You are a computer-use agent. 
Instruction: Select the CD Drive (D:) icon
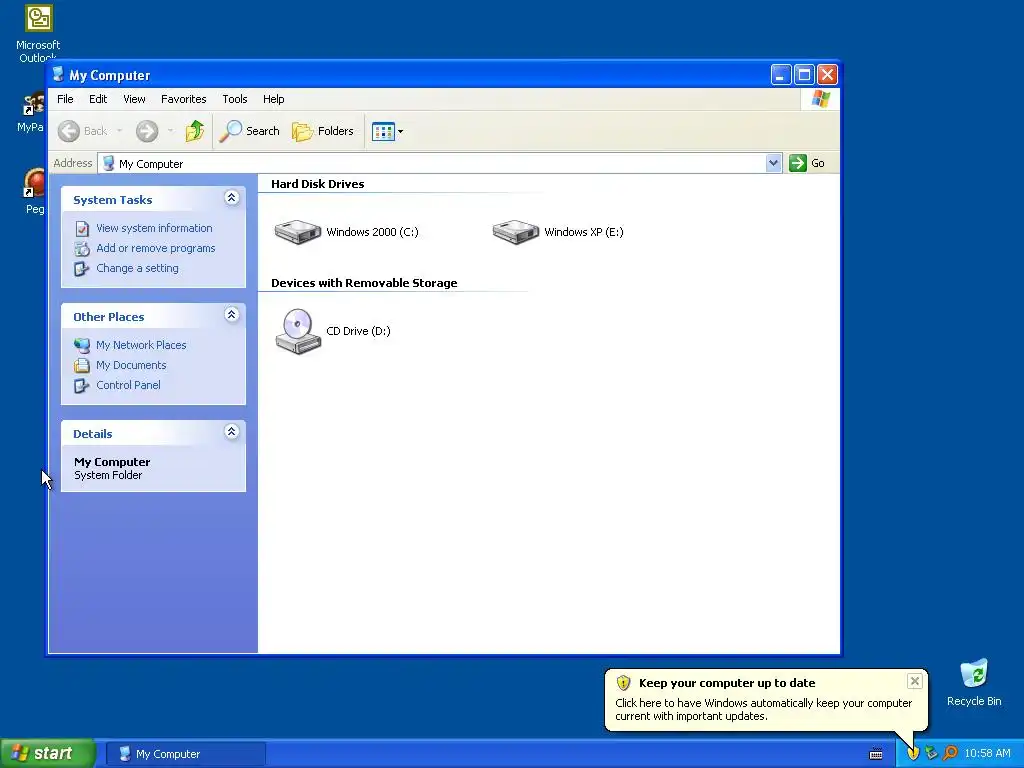point(298,331)
